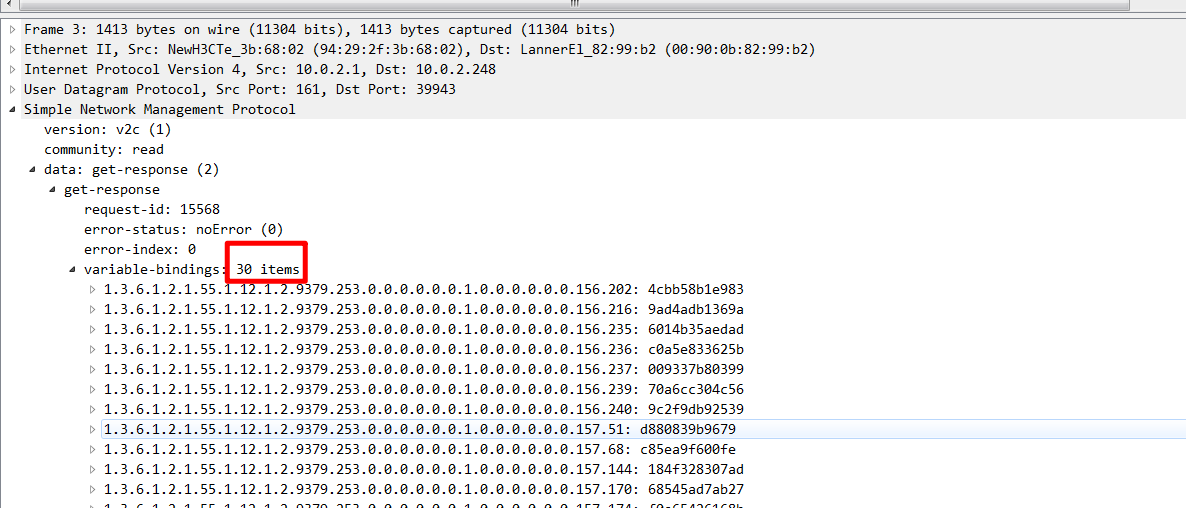Viewport: 1186px width, 508px height.
Task: Select error-status: noError (0) line
Action: 183,229
